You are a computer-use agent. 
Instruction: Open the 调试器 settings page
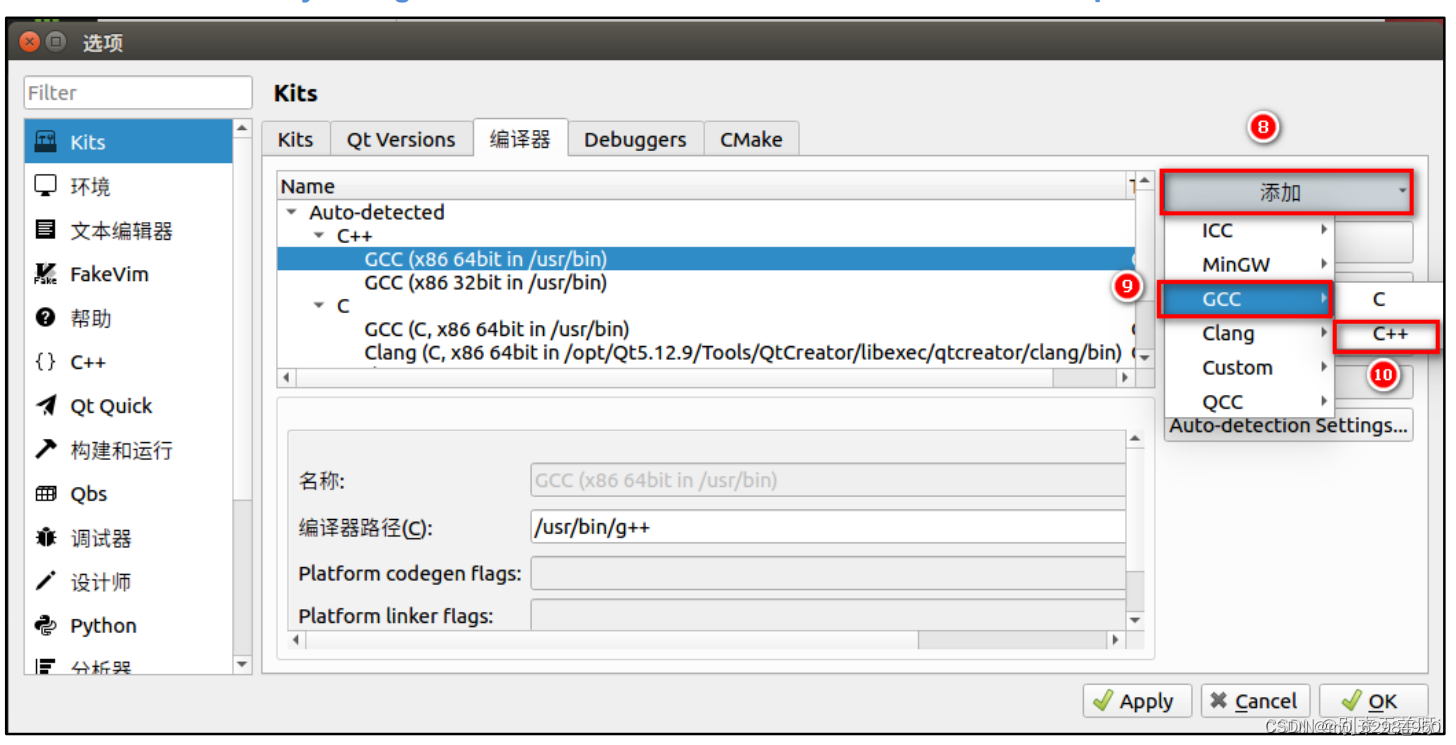point(93,537)
